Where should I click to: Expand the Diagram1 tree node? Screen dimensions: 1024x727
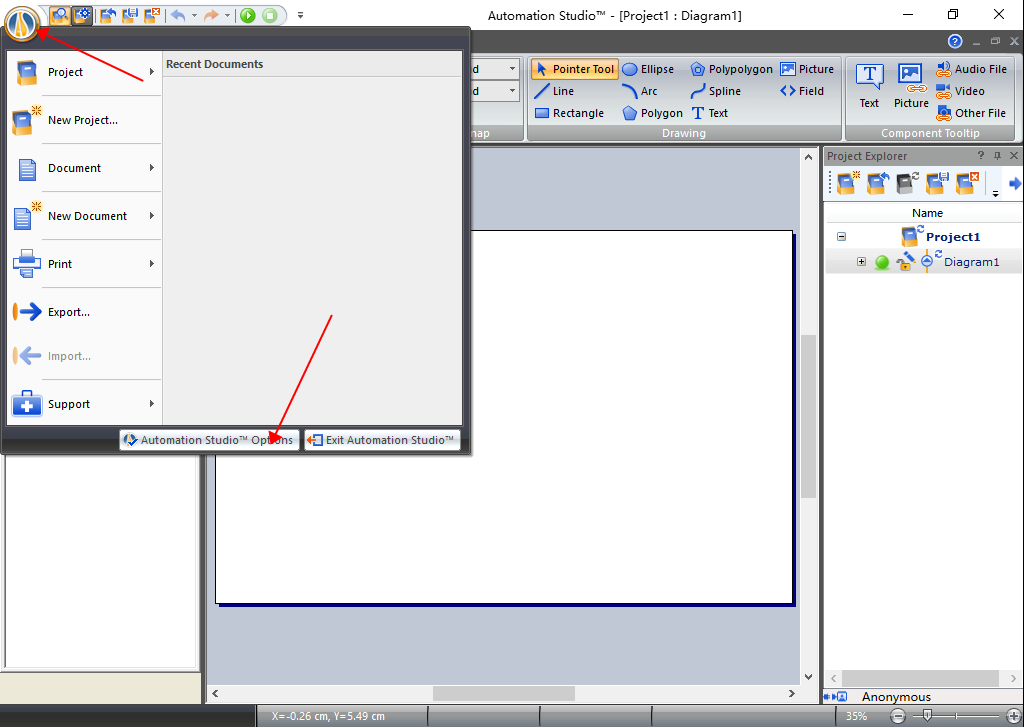tap(861, 262)
